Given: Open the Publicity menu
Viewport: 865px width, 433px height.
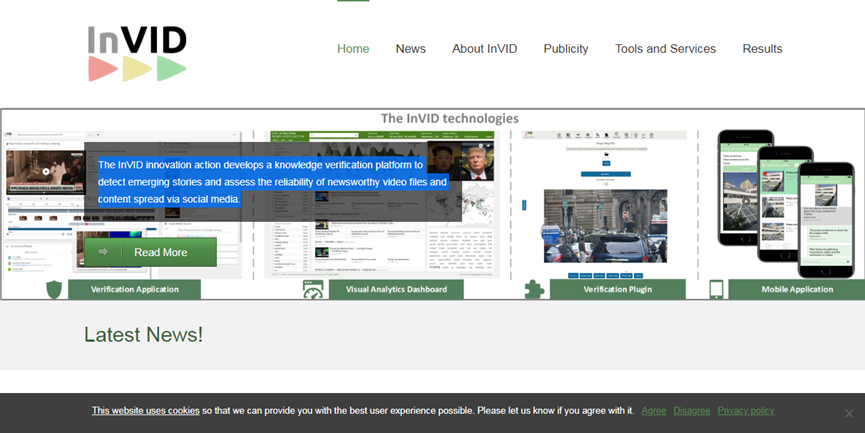Looking at the screenshot, I should click(566, 49).
